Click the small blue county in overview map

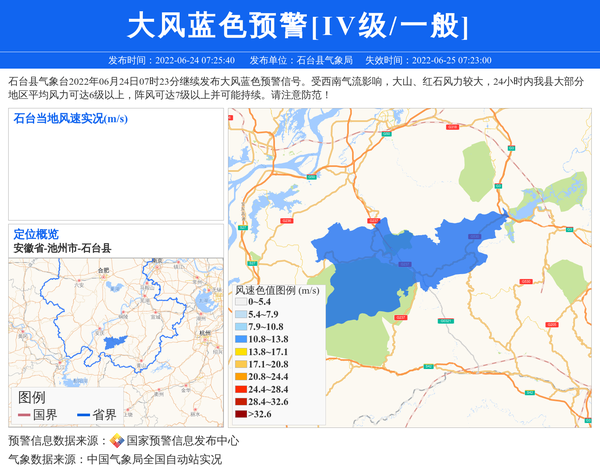[115, 342]
